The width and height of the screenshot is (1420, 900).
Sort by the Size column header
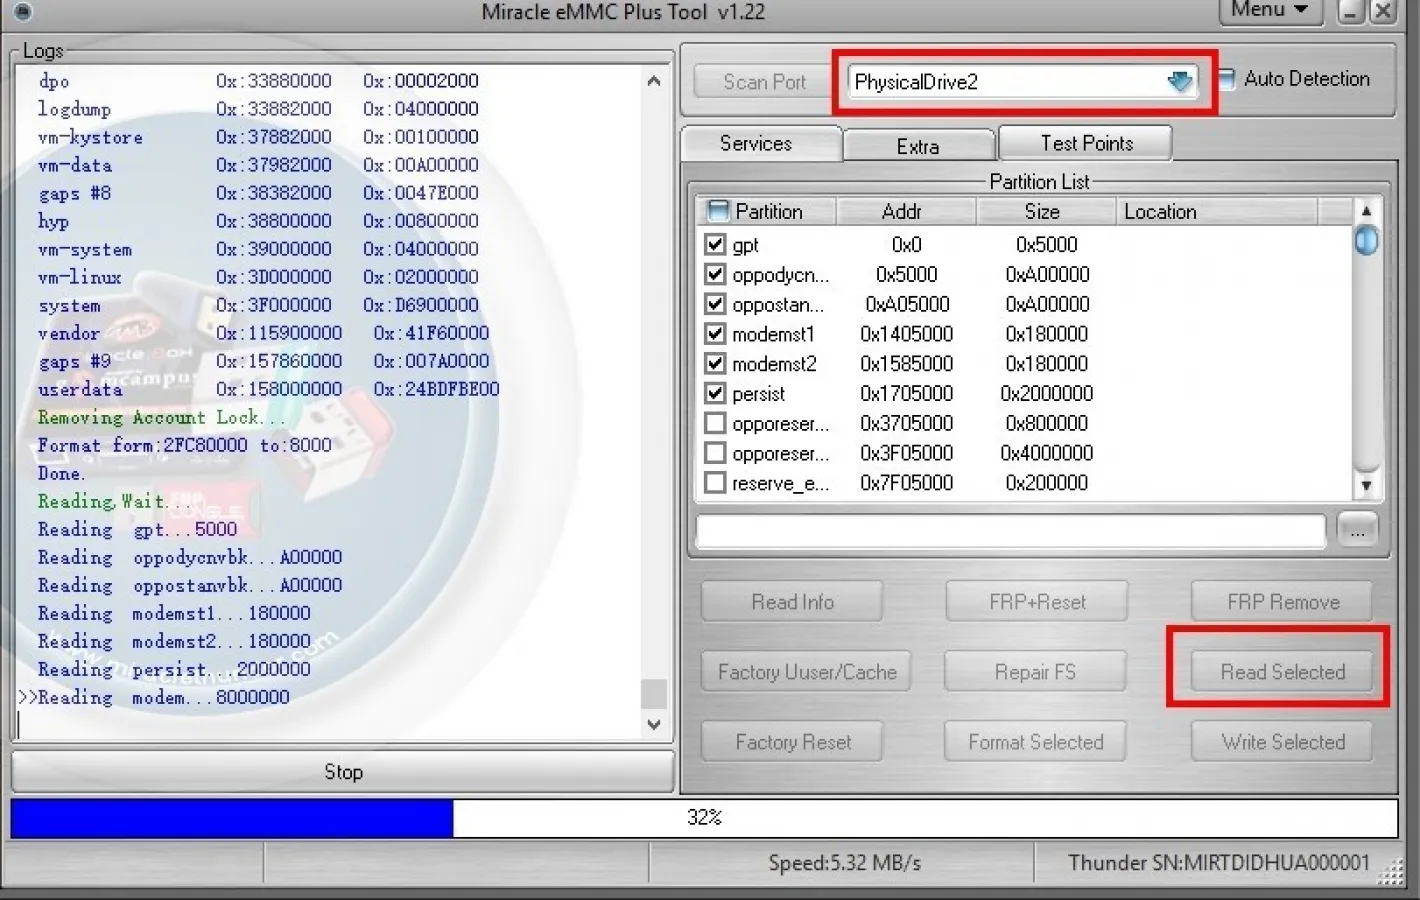click(1045, 211)
